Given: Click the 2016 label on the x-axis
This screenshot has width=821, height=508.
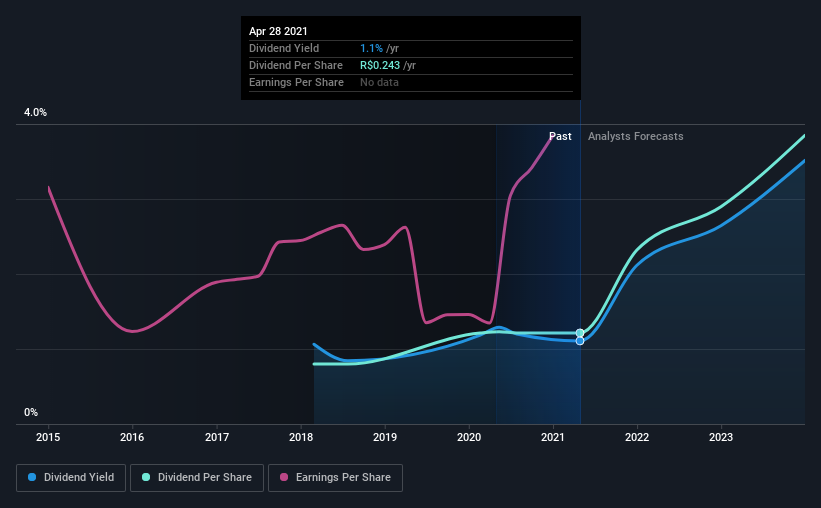Looking at the screenshot, I should [x=132, y=437].
